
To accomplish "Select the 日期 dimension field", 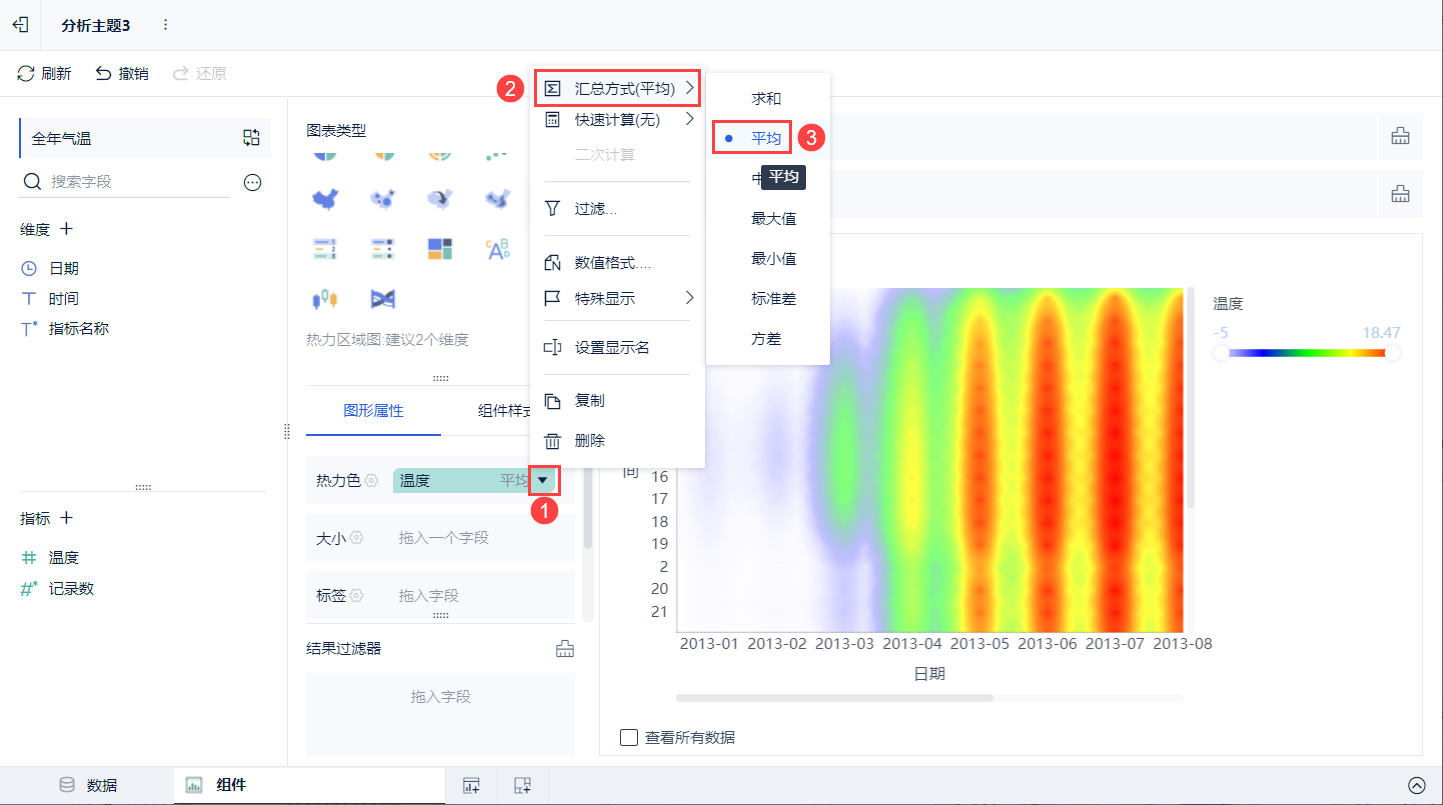I will (64, 268).
